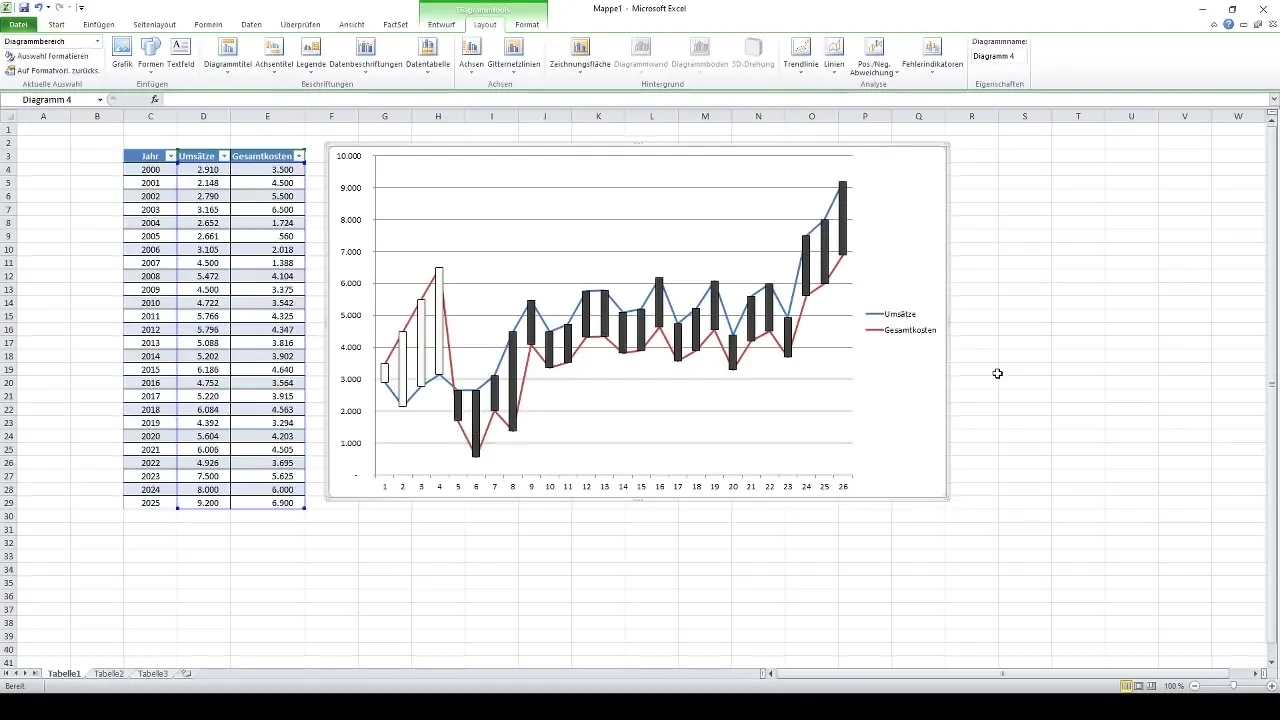Select the cell showing 9.200
Viewport: 1280px width, 720px height.
coord(204,502)
